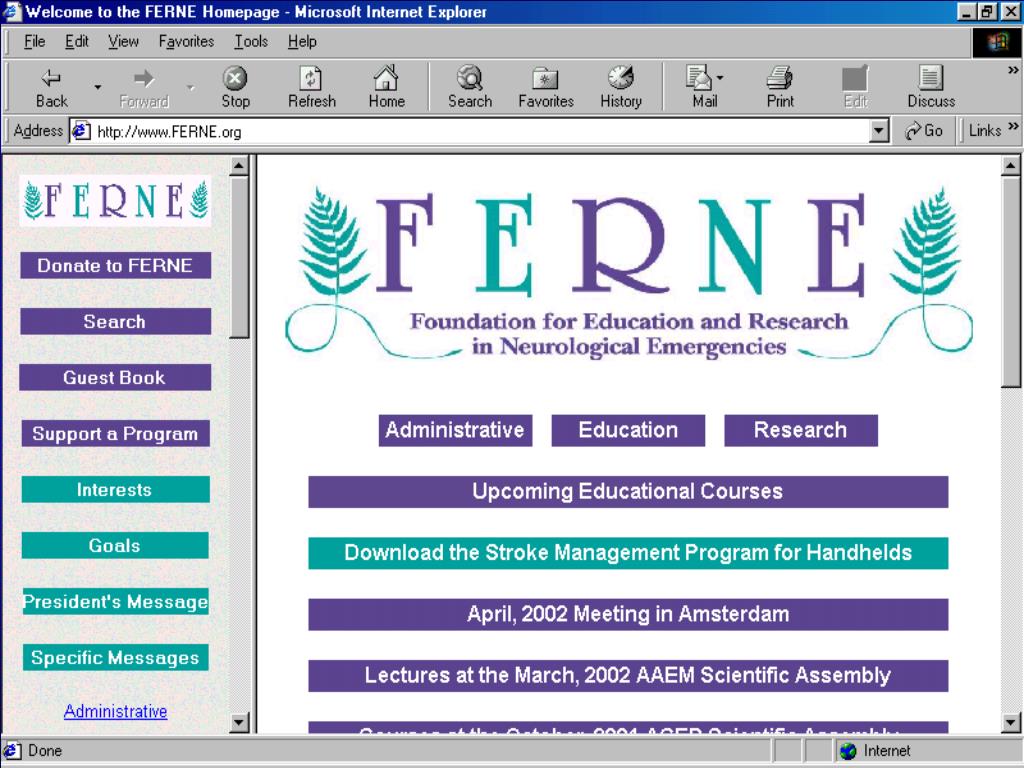
Task: Click the main page scrollbar up arrow
Action: coord(1011,166)
